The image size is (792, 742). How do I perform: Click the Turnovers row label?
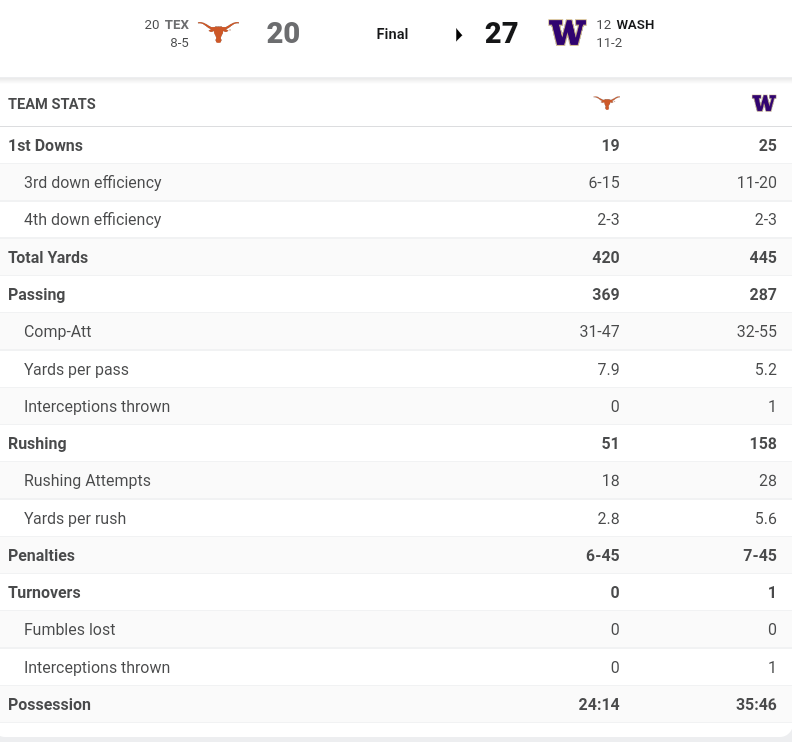(x=44, y=592)
